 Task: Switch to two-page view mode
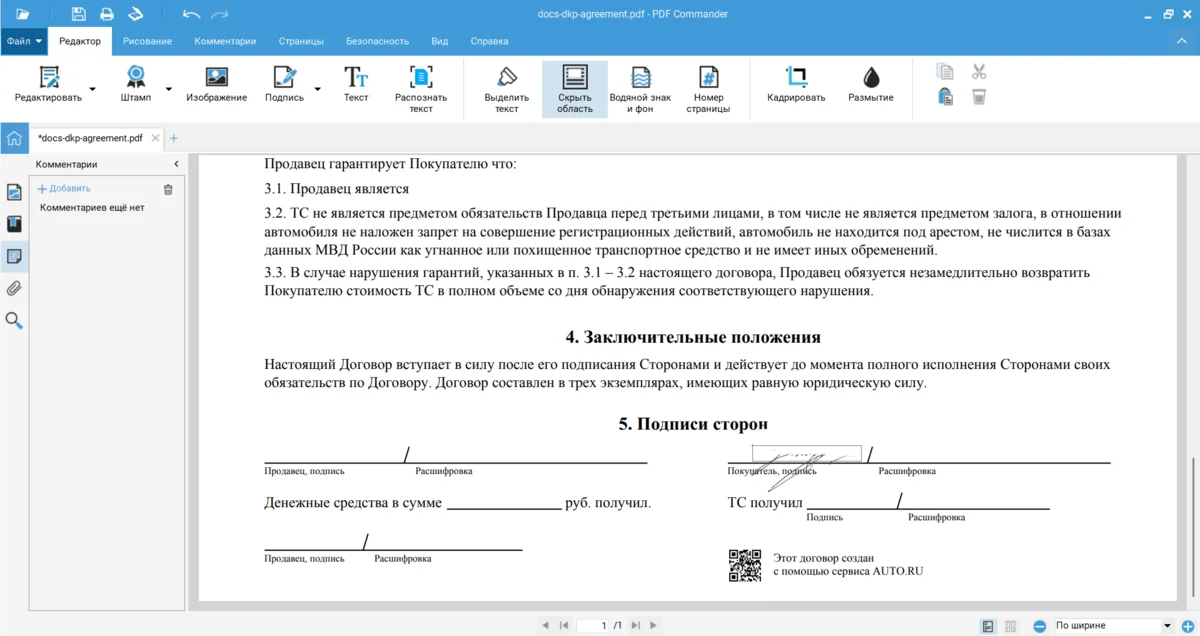click(x=1010, y=626)
